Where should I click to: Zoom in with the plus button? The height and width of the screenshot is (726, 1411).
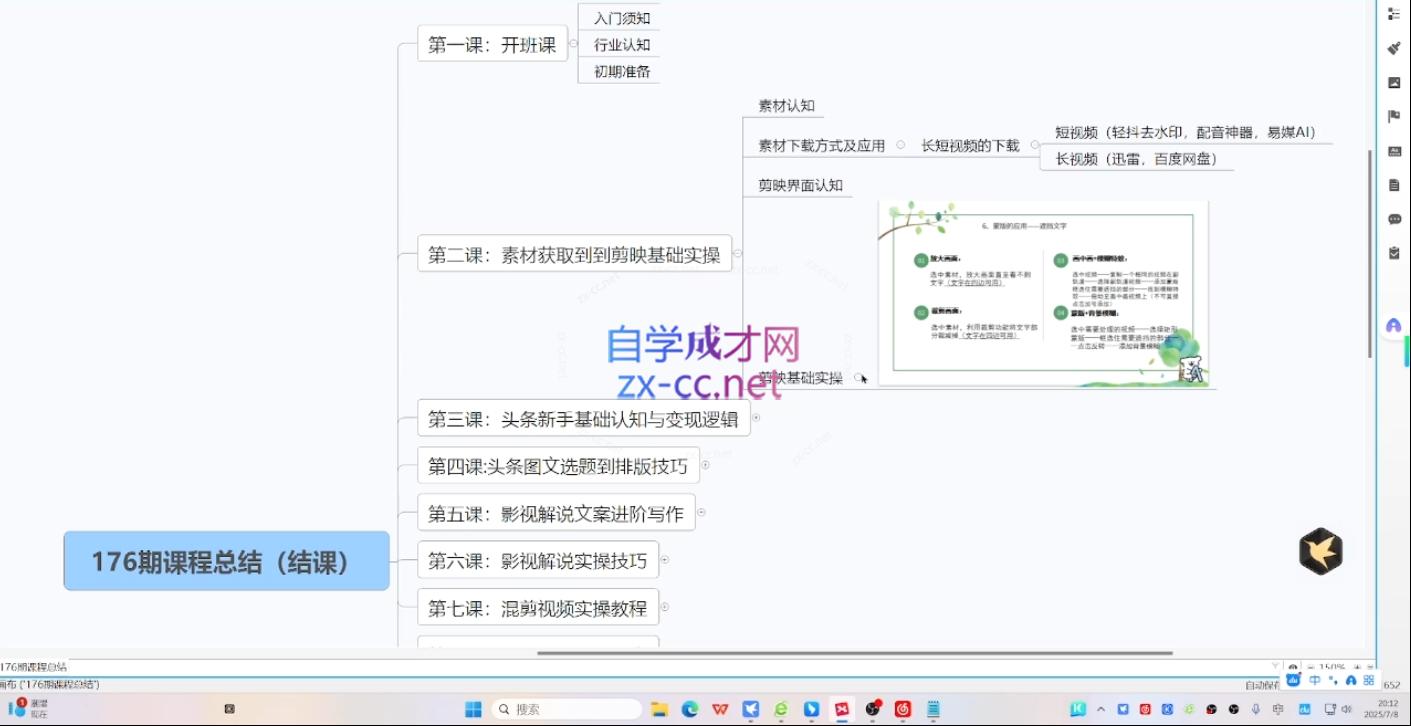click(x=1357, y=666)
